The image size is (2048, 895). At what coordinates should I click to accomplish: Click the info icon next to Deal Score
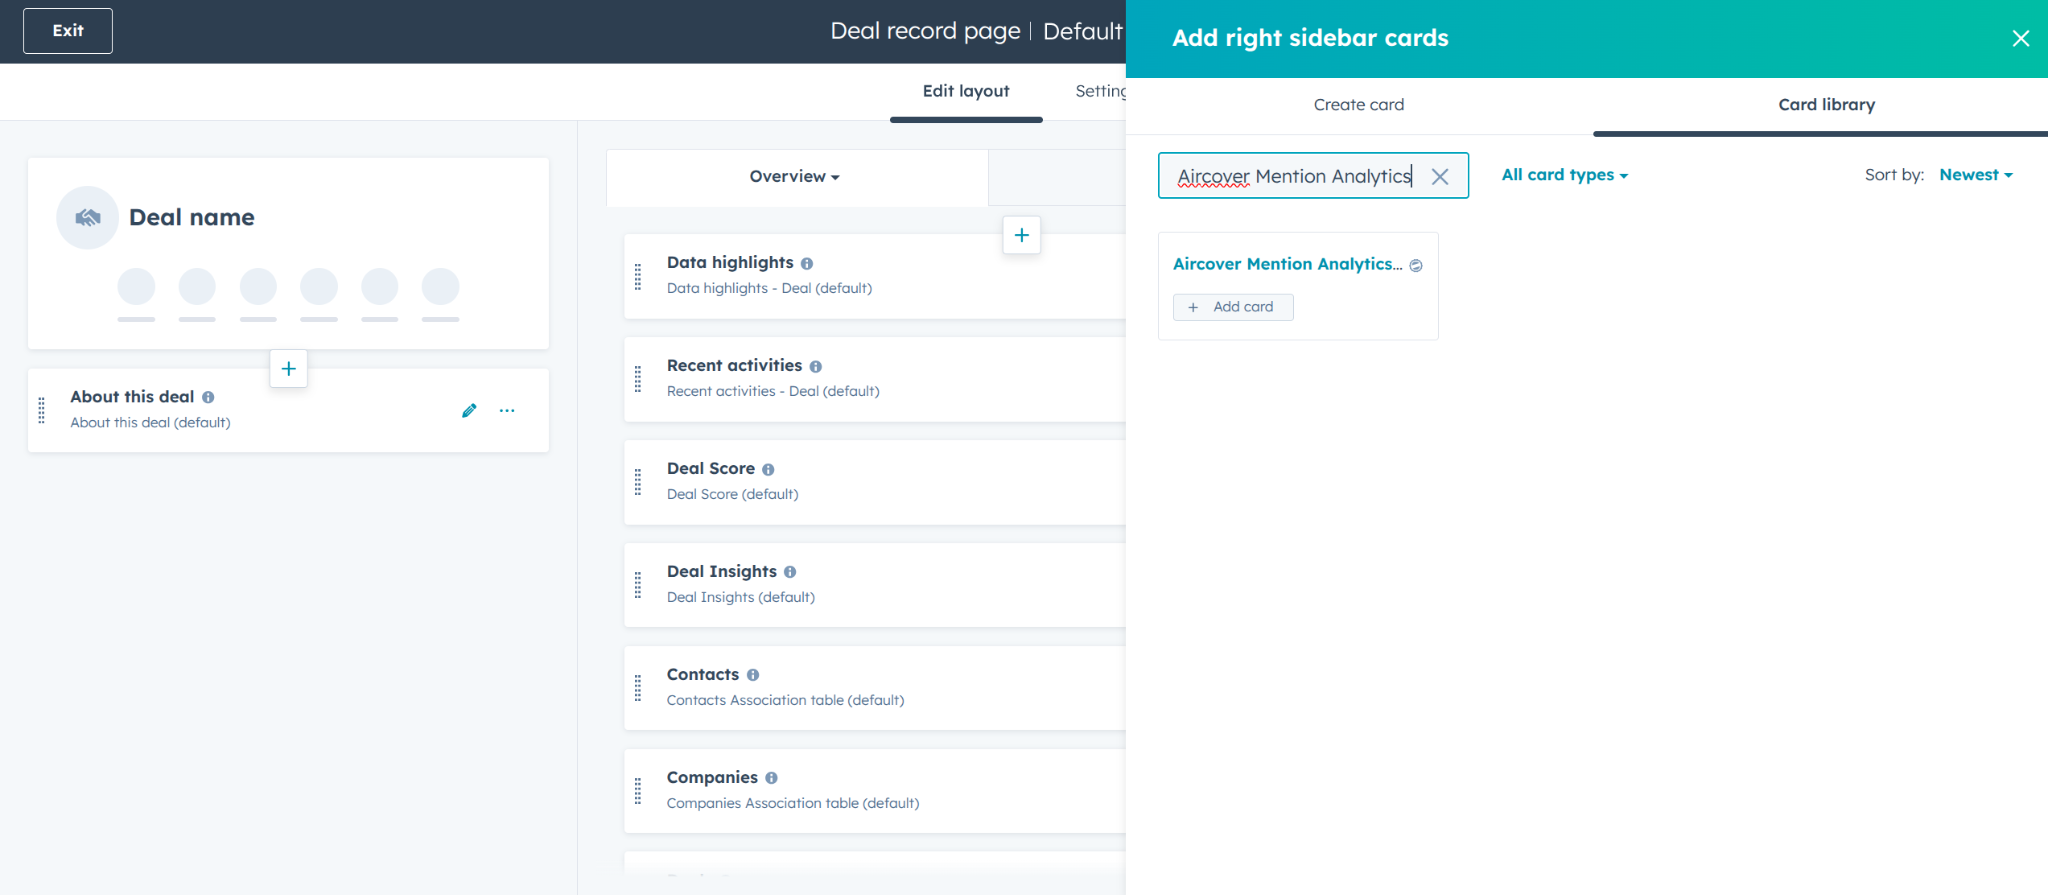tap(768, 469)
